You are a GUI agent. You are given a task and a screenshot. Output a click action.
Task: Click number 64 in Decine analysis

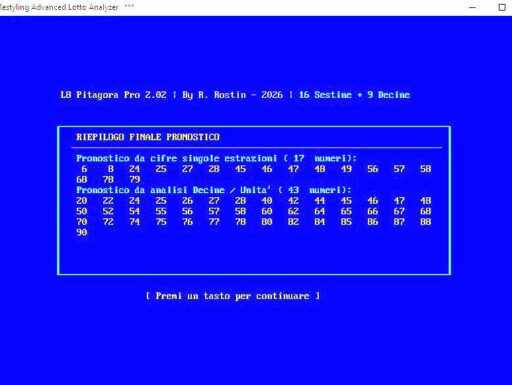320,211
